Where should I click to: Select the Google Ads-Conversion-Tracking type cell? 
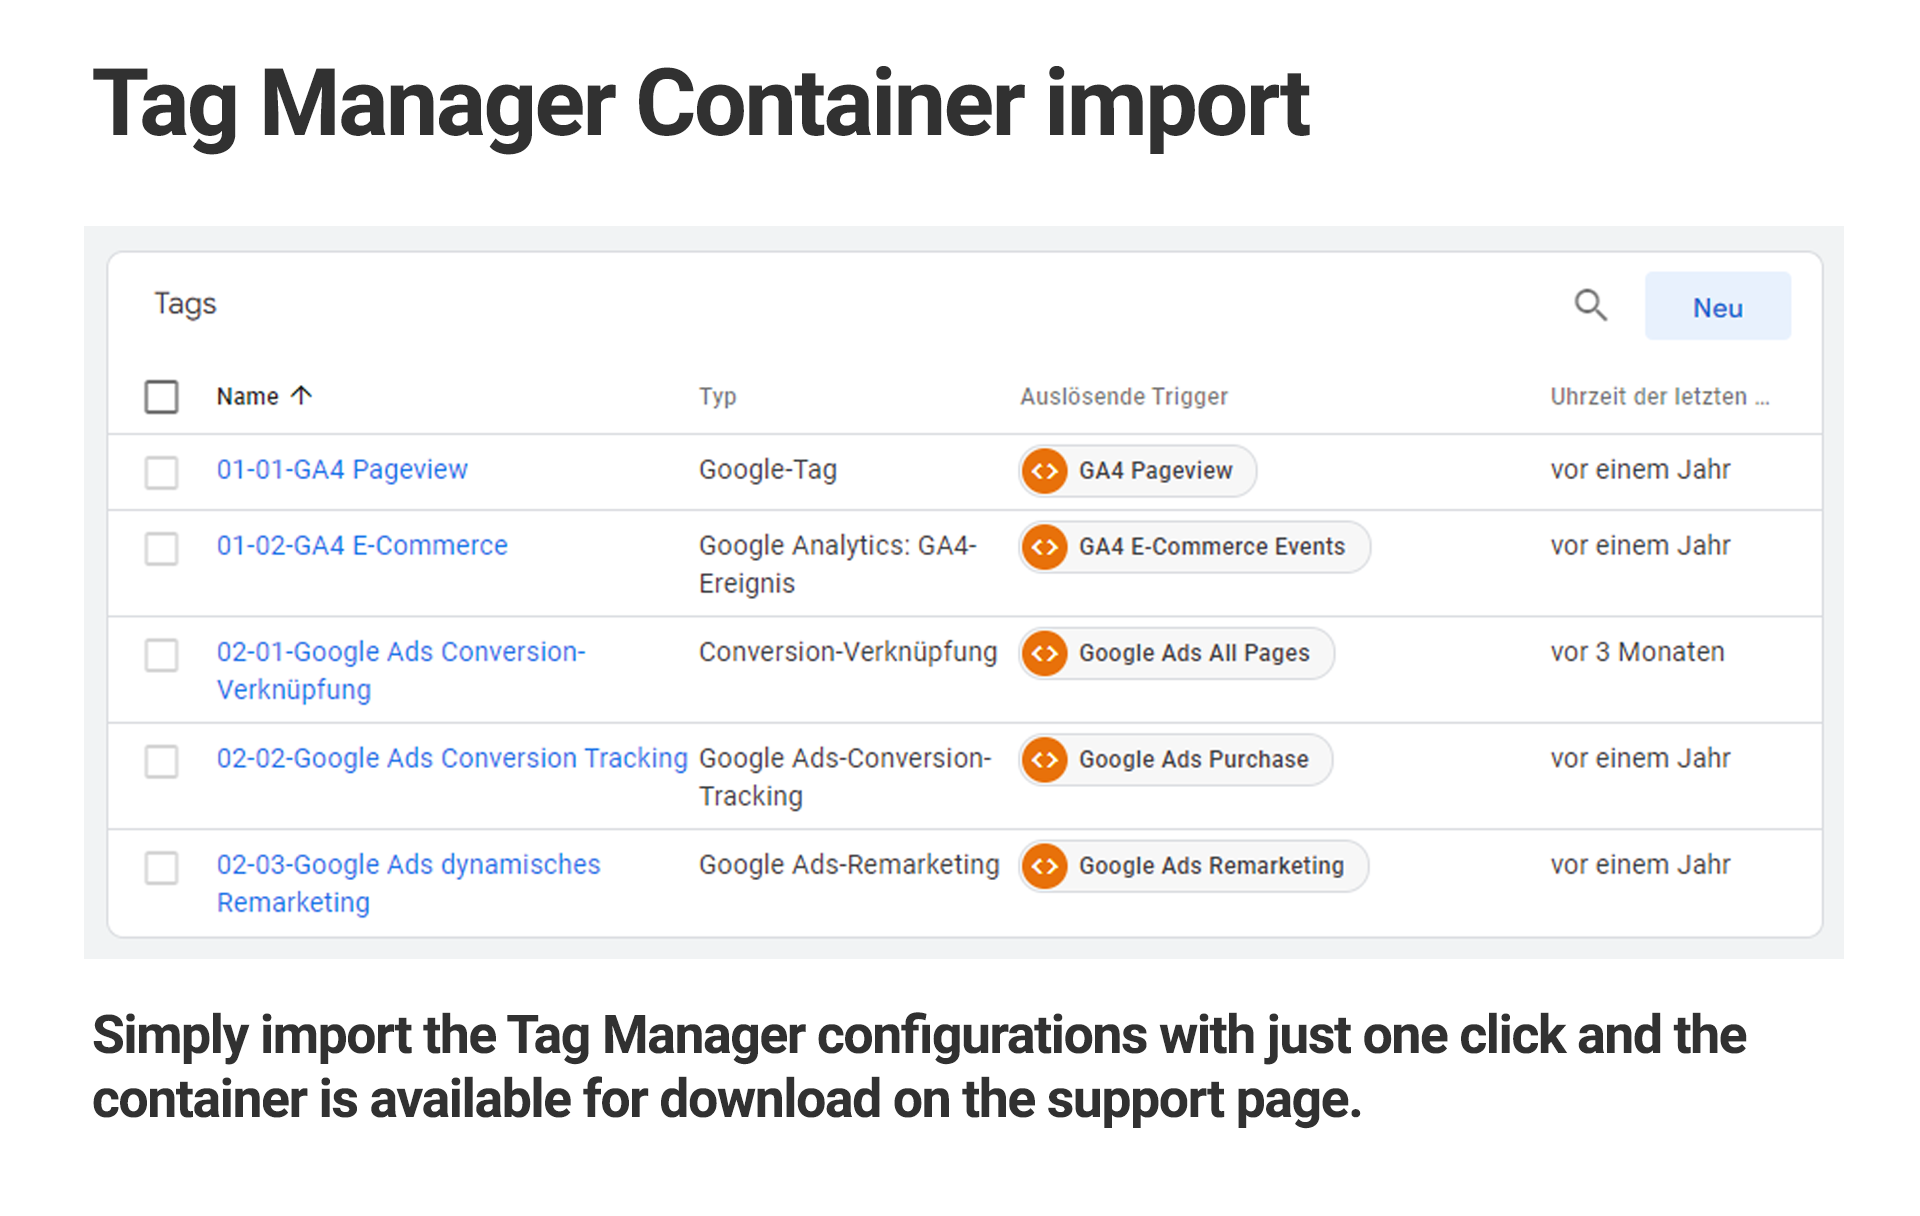[x=845, y=777]
